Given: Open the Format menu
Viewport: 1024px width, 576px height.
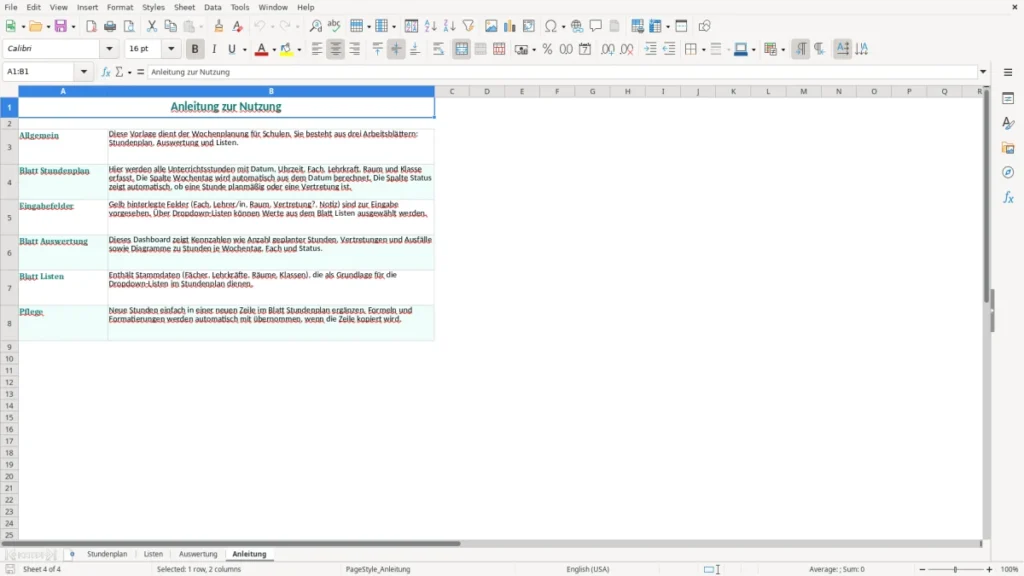Looking at the screenshot, I should (120, 7).
